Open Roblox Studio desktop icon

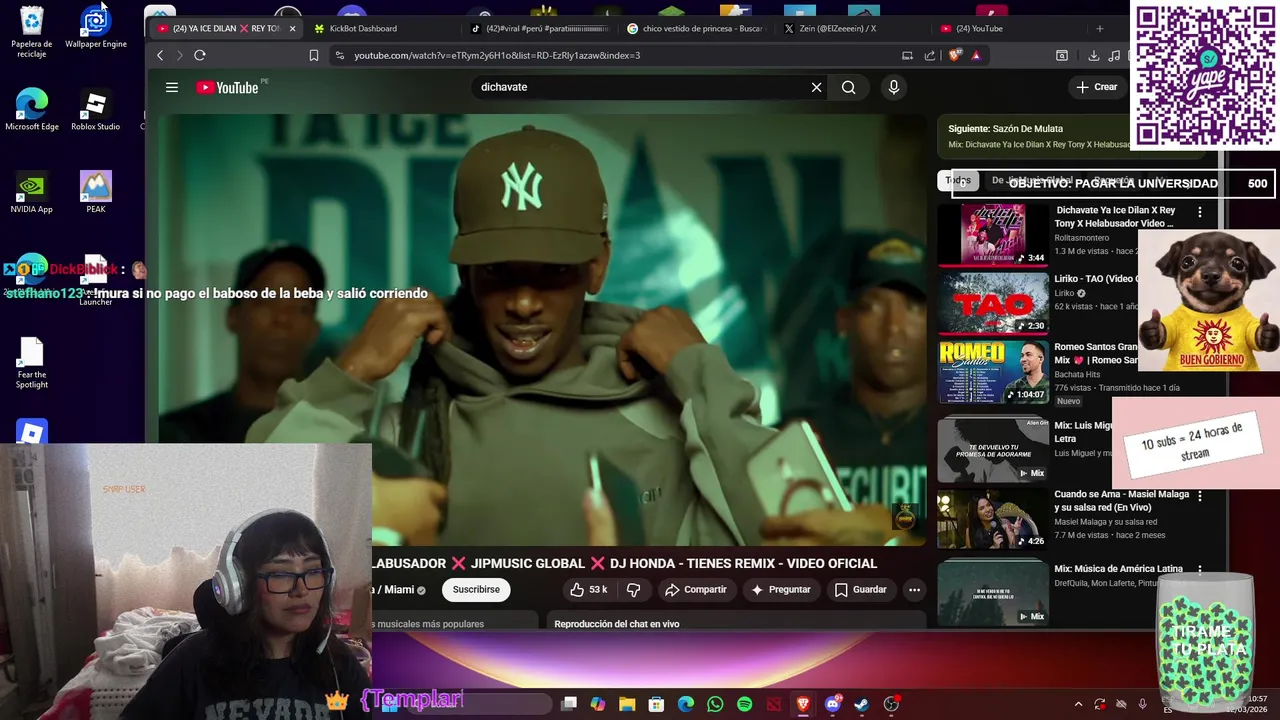95,110
